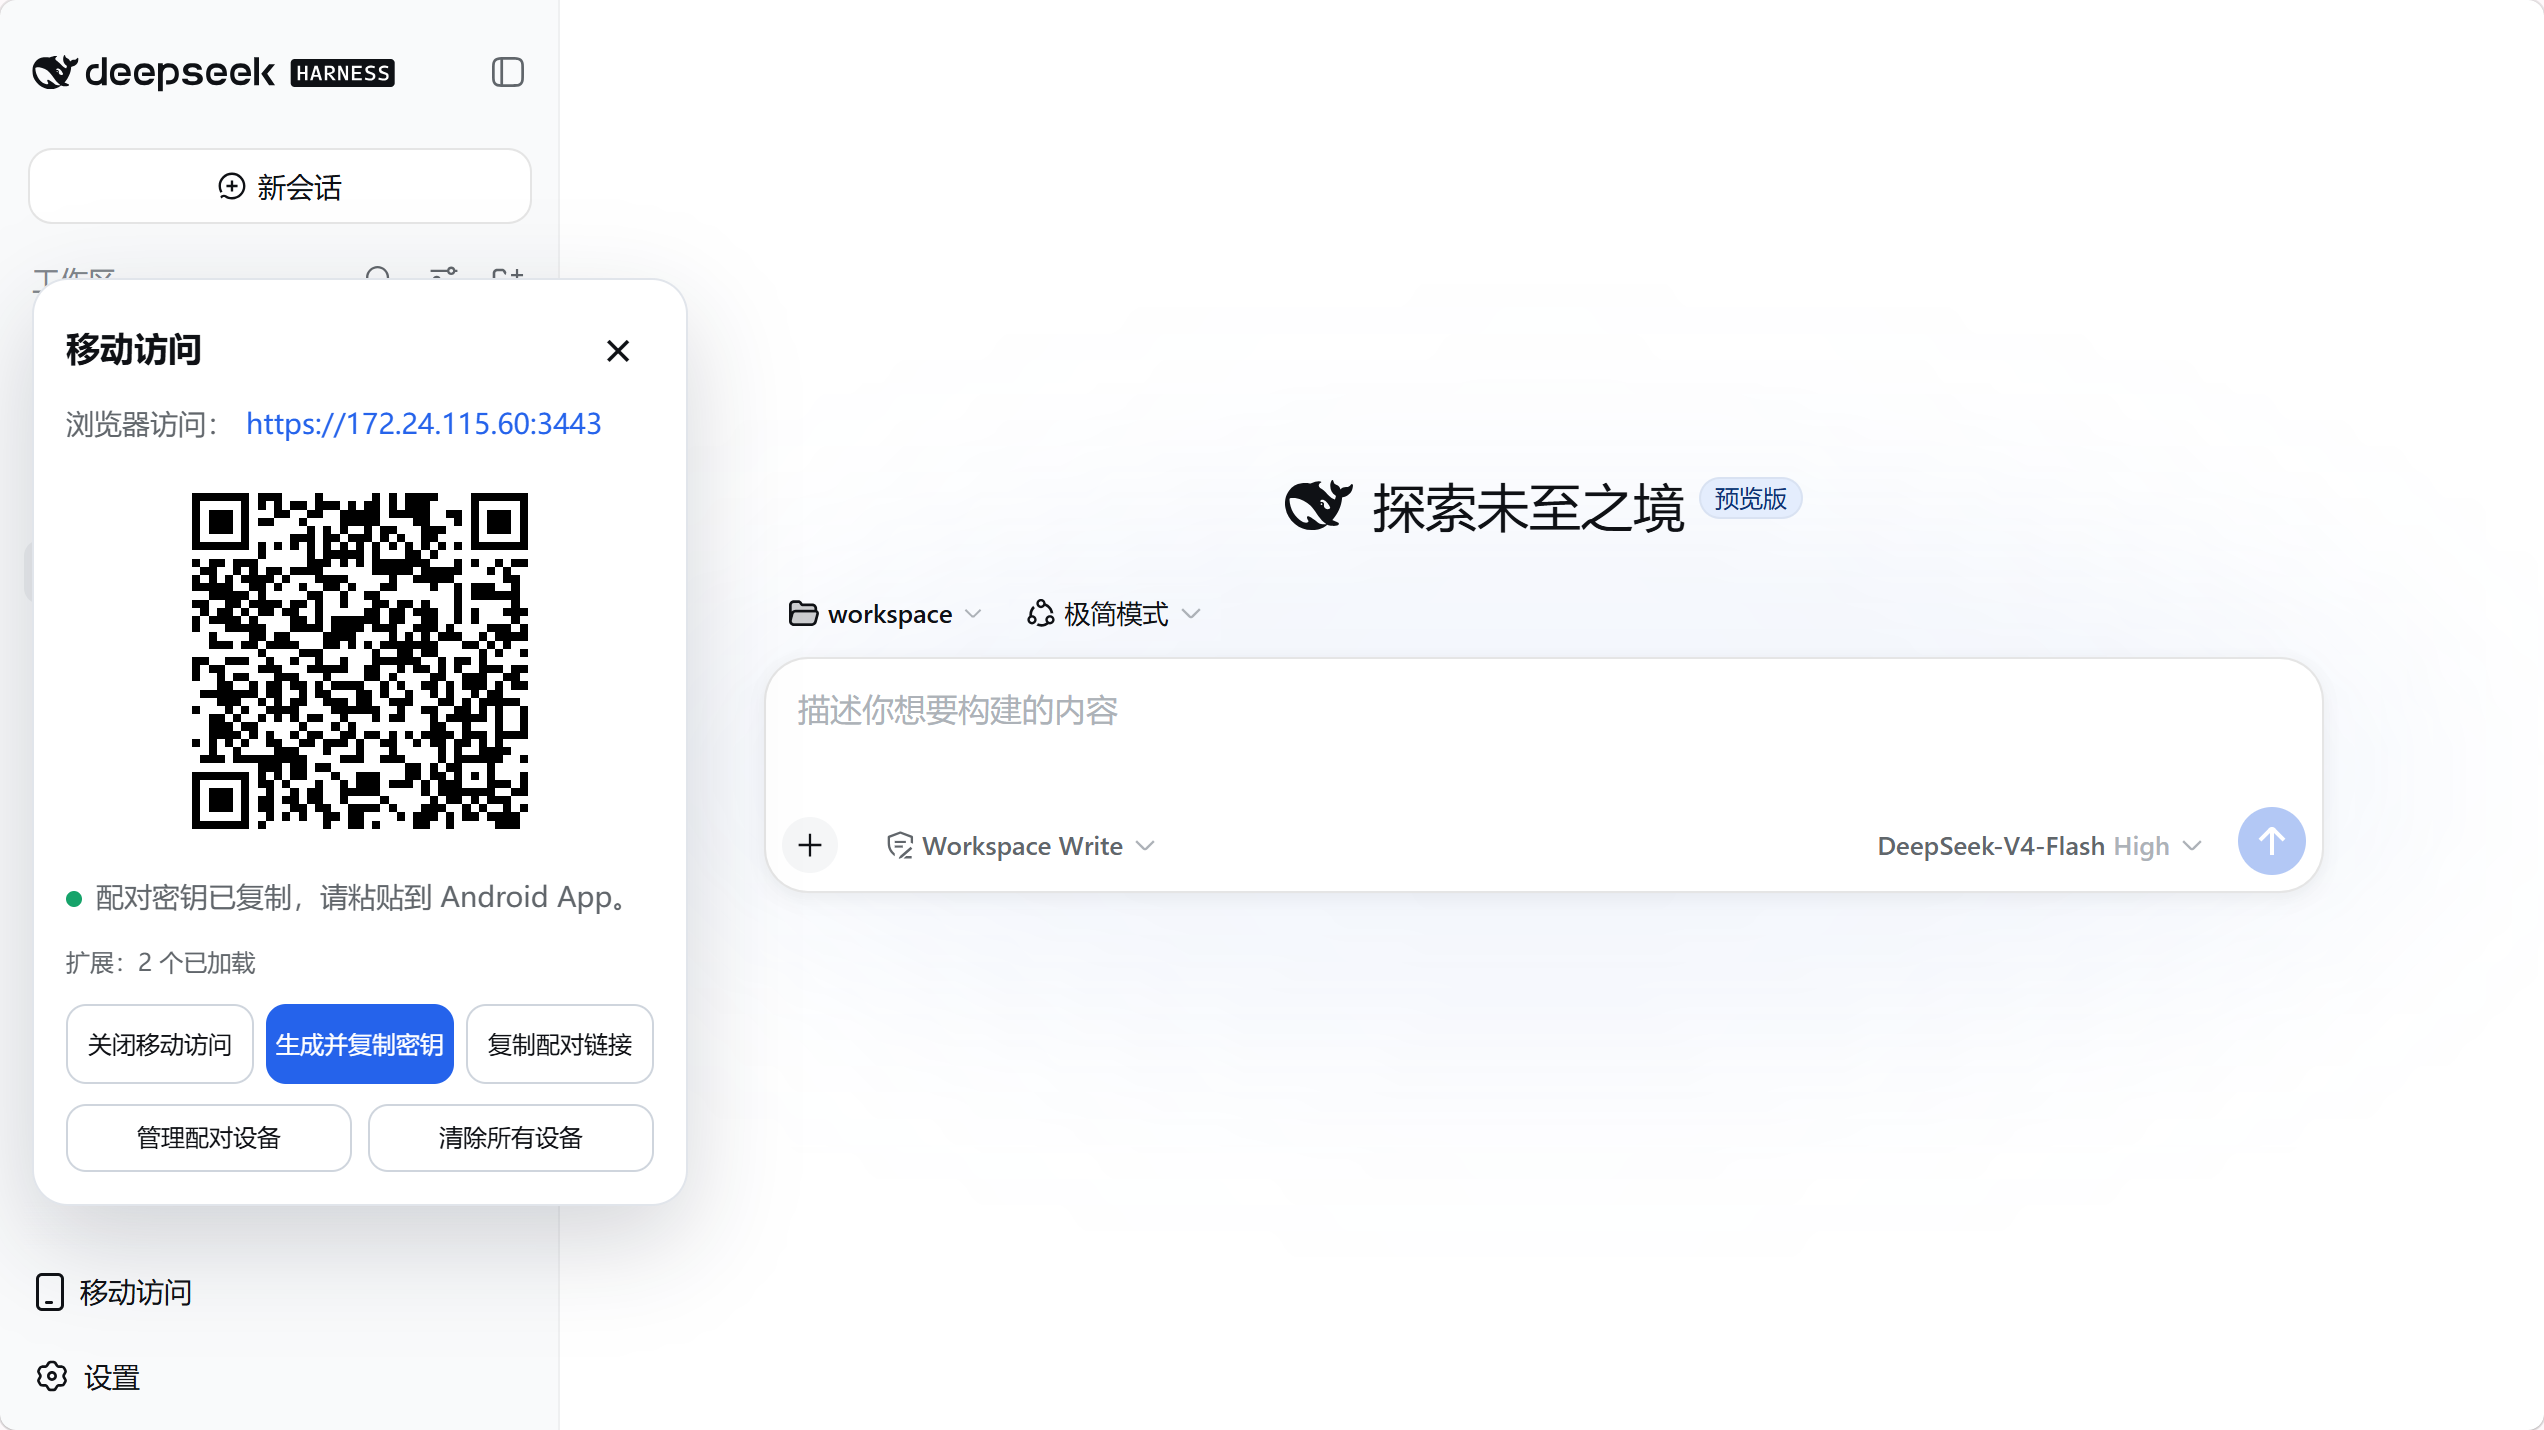
Task: Open the https://172.24.115.60:3443 browser link
Action: (424, 424)
